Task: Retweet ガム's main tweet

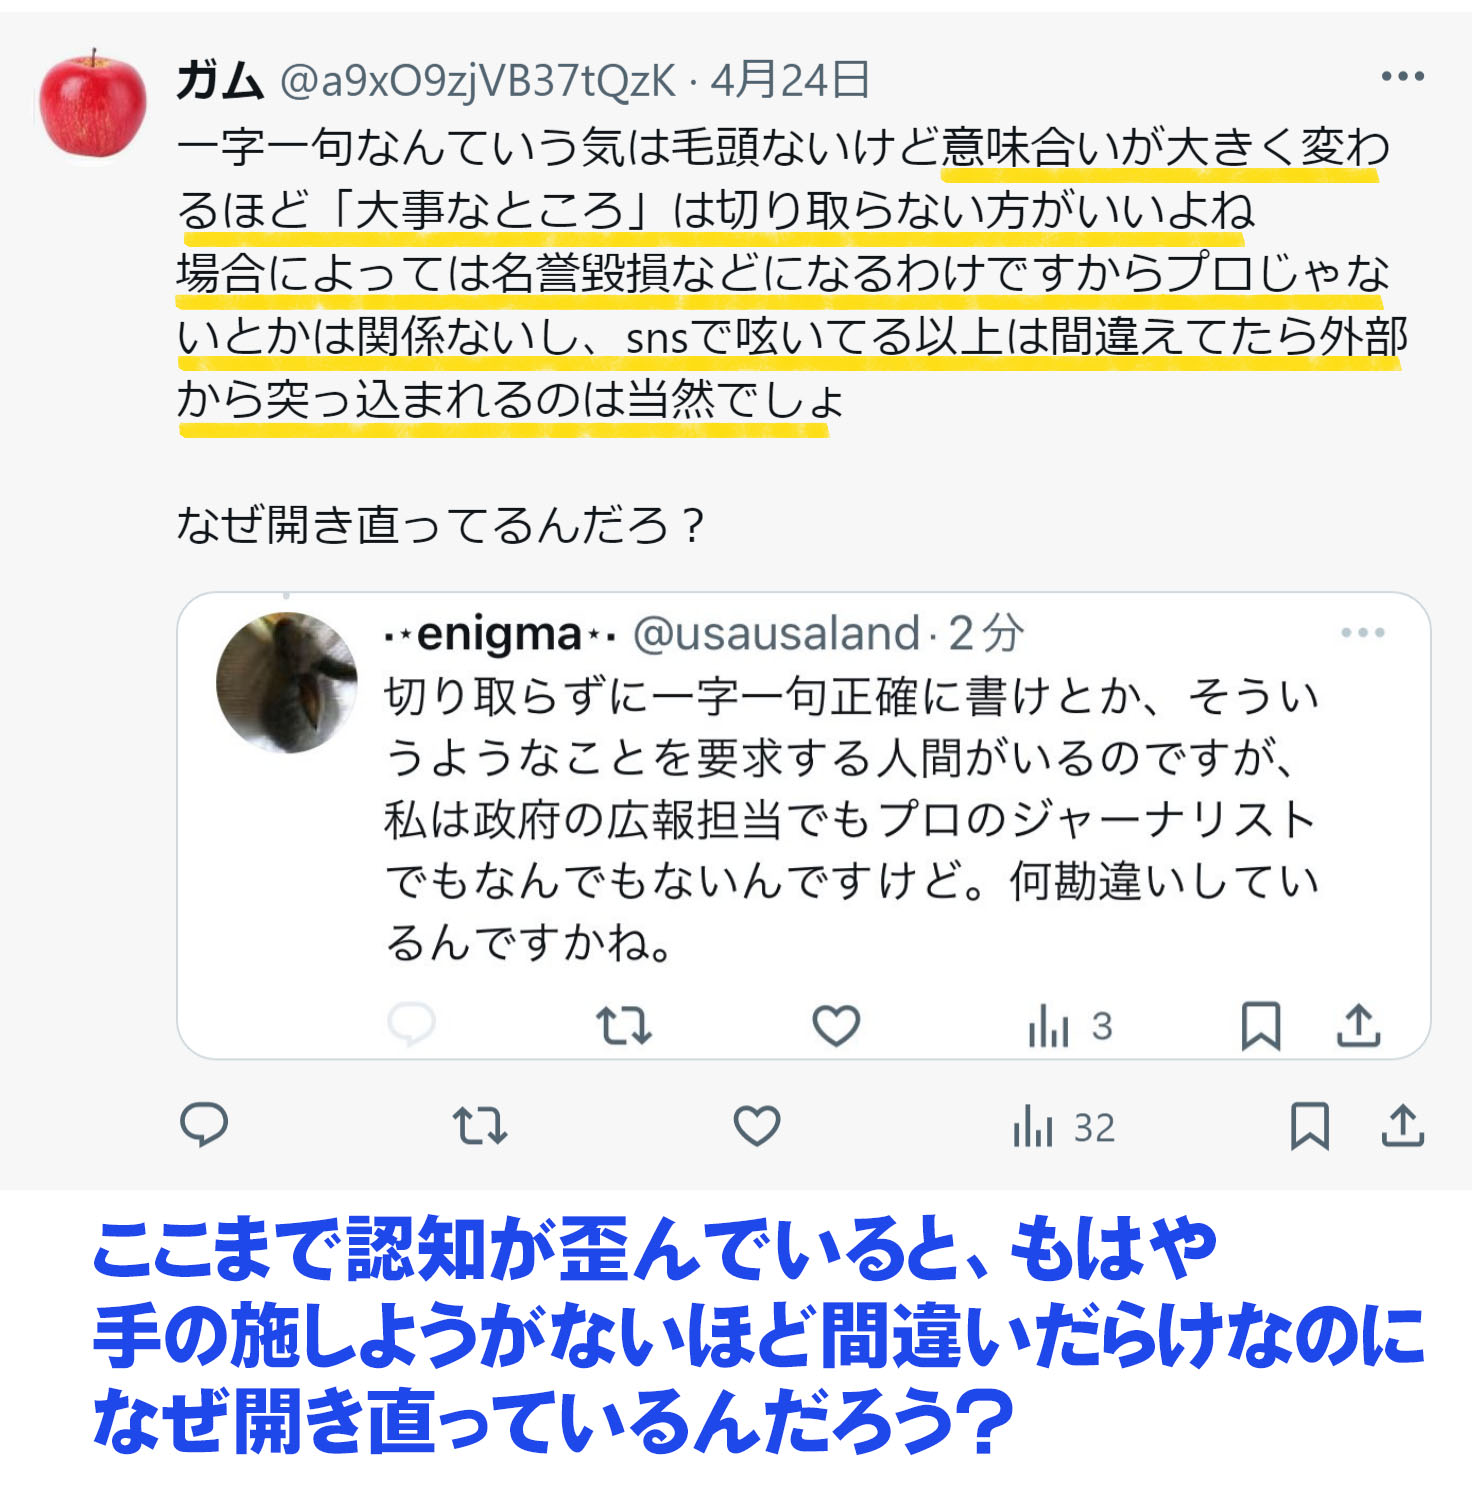Action: point(480,1126)
